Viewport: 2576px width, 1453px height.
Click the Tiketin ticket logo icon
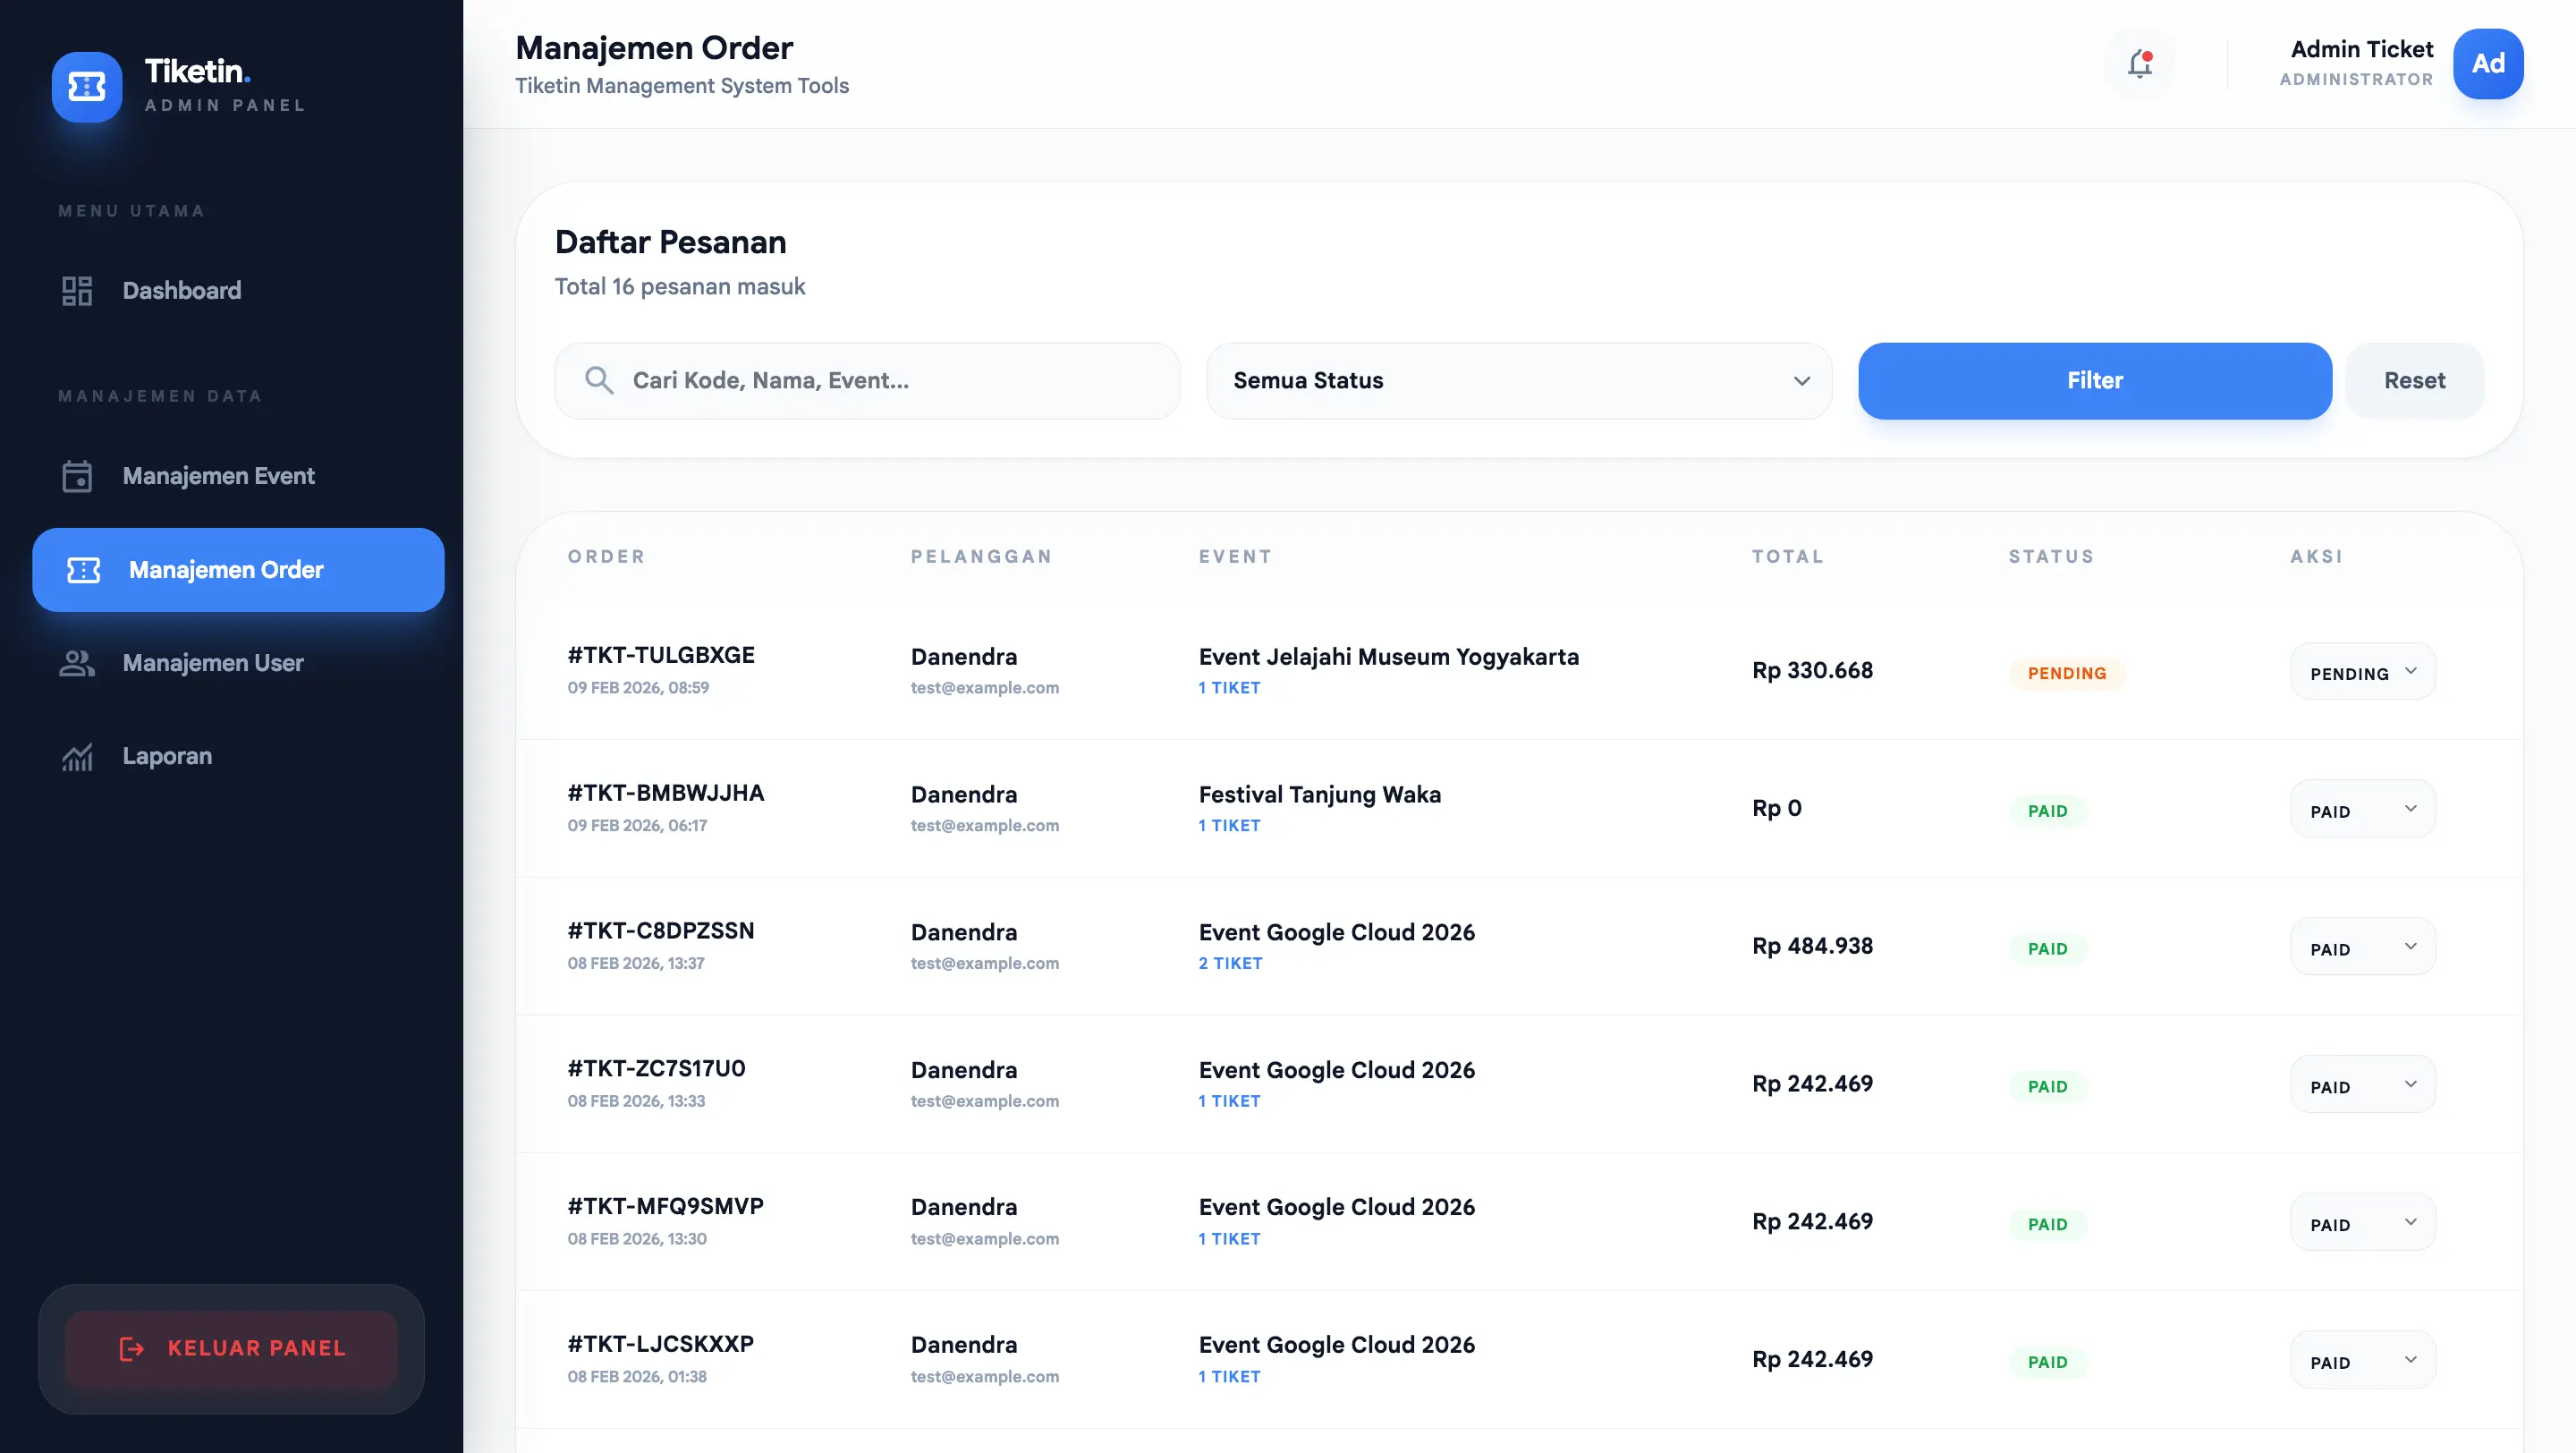tap(87, 87)
